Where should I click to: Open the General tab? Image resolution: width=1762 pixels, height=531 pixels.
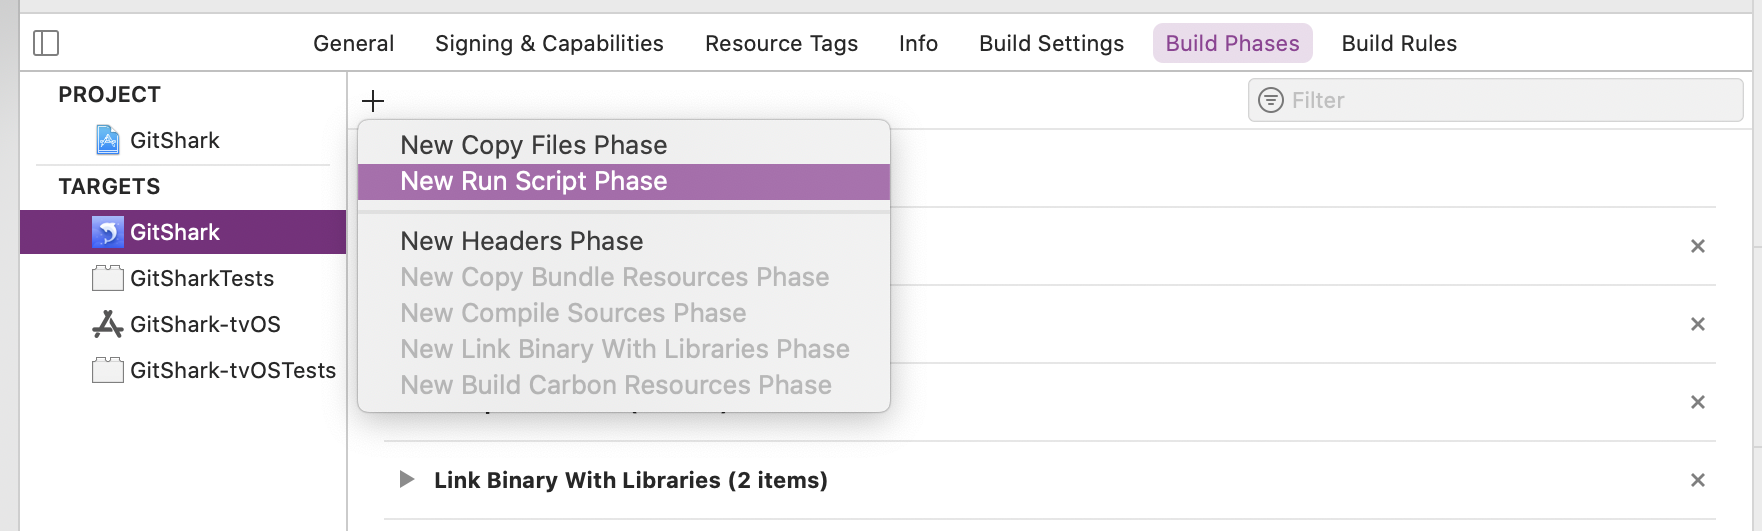point(354,43)
